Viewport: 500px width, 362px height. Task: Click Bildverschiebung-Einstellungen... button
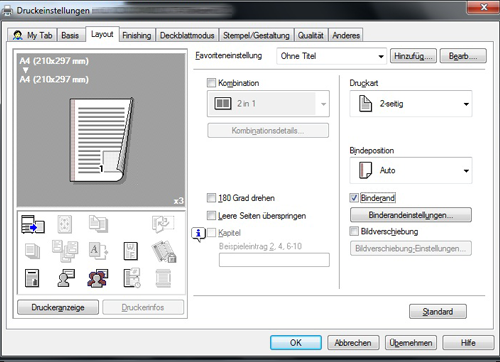click(x=411, y=248)
